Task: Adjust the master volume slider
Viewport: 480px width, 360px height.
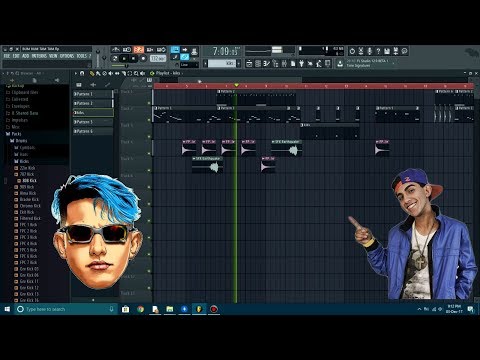Action: click(x=98, y=51)
